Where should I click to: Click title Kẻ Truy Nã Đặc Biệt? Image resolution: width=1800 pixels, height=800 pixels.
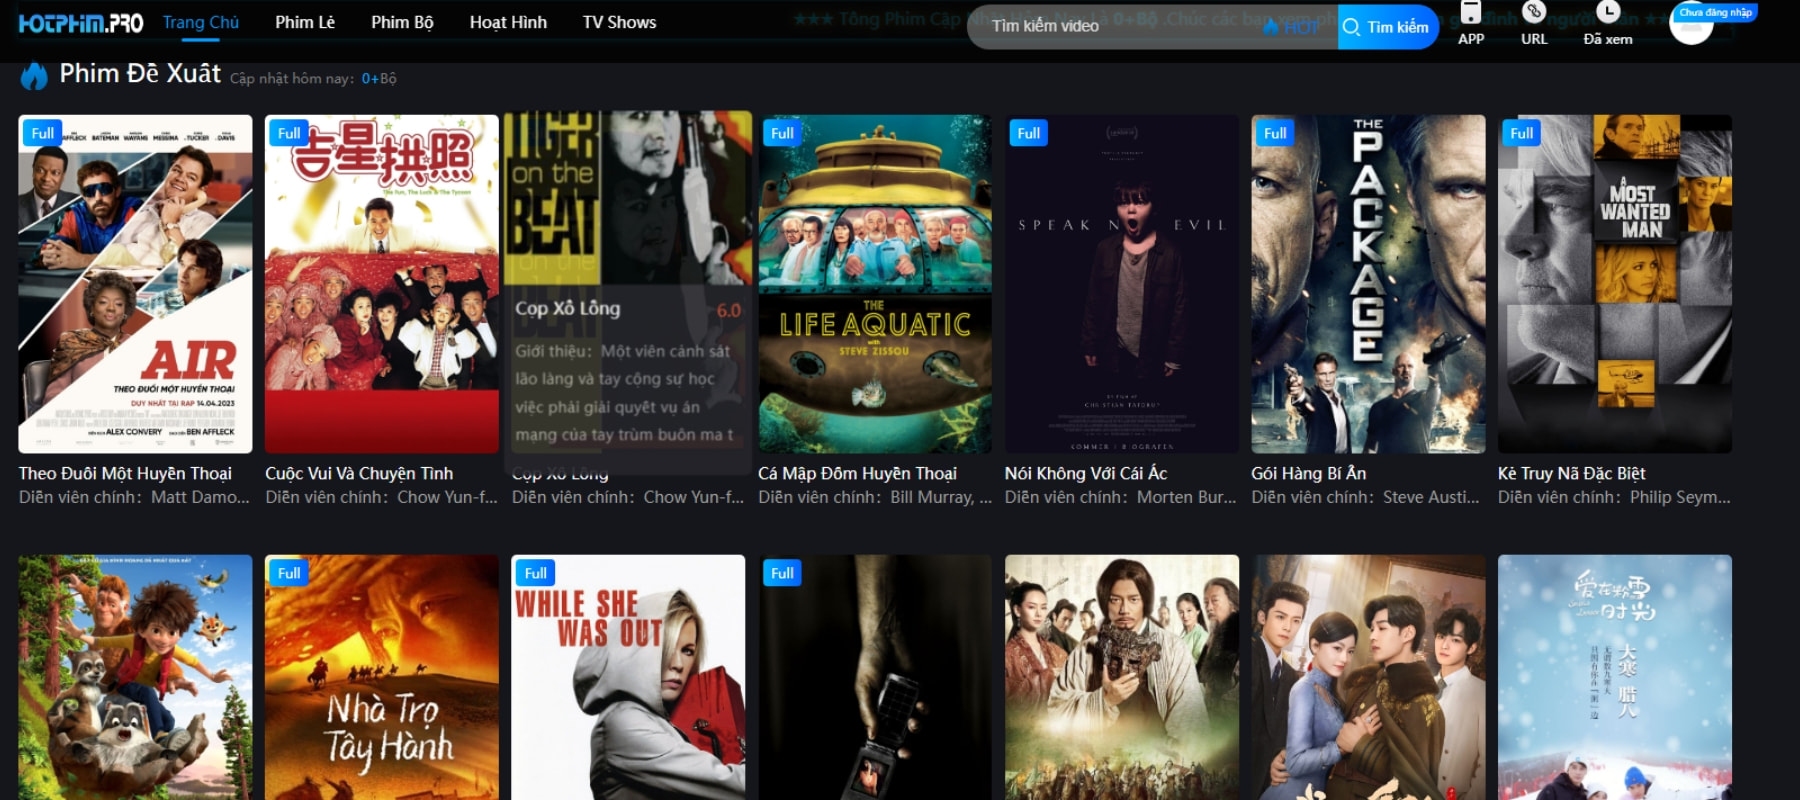(1571, 473)
